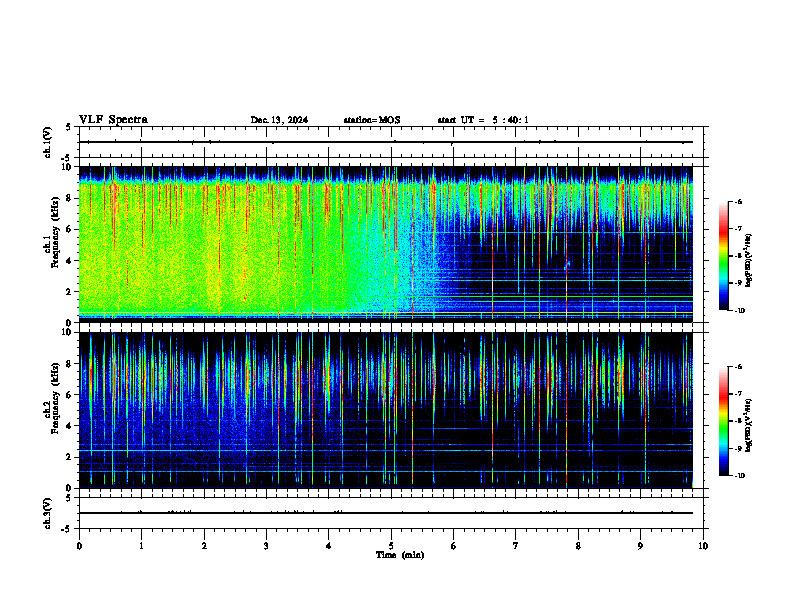
Task: Click time axis tick label "5"
Action: [x=391, y=546]
